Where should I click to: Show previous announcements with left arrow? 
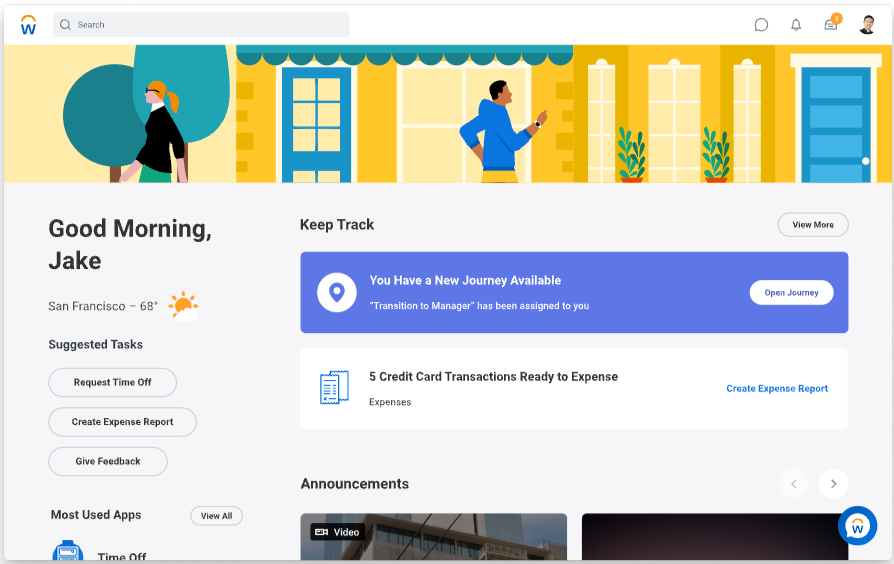pos(794,484)
